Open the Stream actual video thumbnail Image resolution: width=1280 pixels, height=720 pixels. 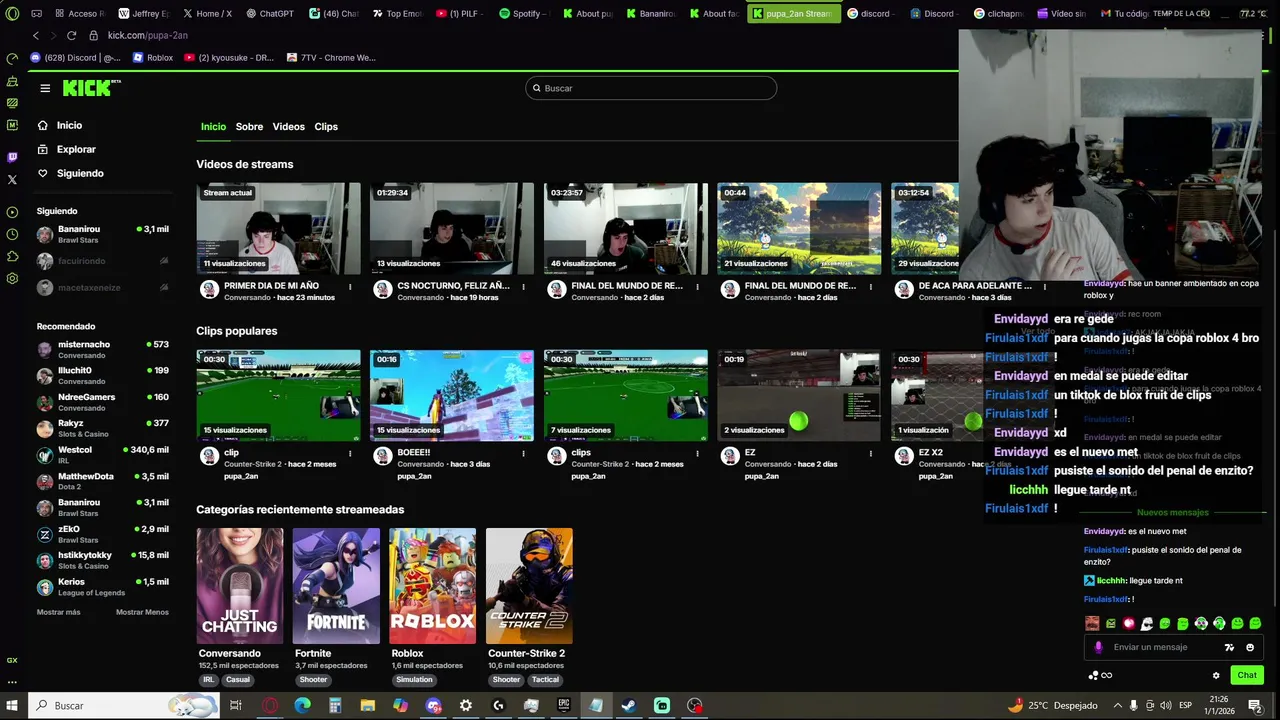point(278,228)
